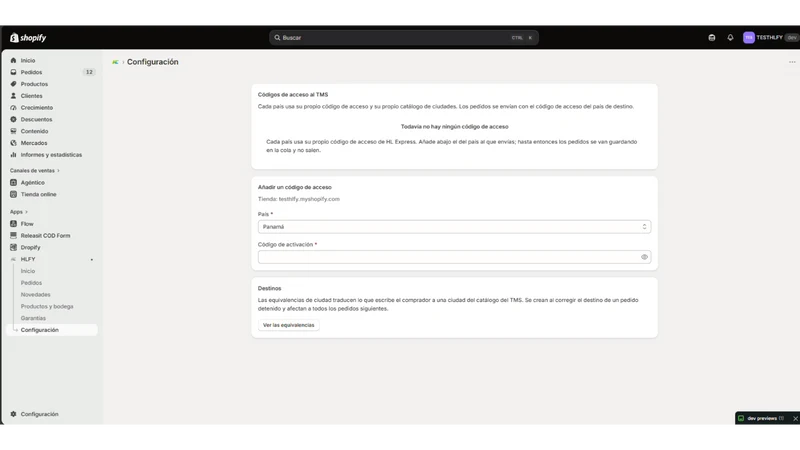Click the Crecimiento icon
Viewport: 800px width, 450px height.
13,108
